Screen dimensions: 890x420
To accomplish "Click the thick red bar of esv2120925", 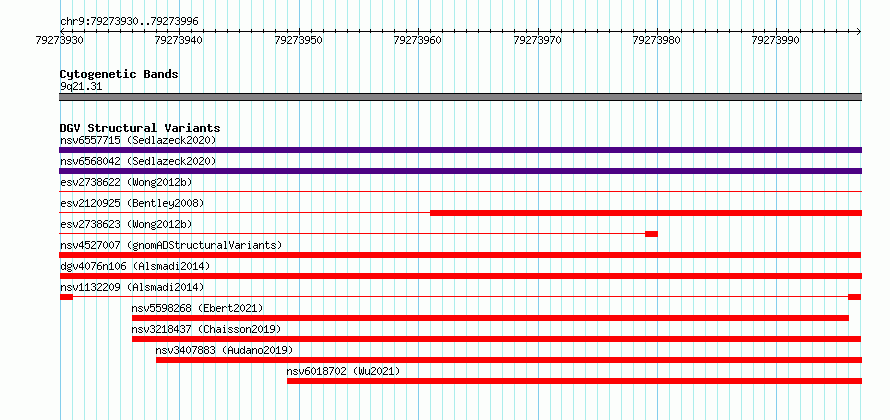I will click(x=646, y=213).
